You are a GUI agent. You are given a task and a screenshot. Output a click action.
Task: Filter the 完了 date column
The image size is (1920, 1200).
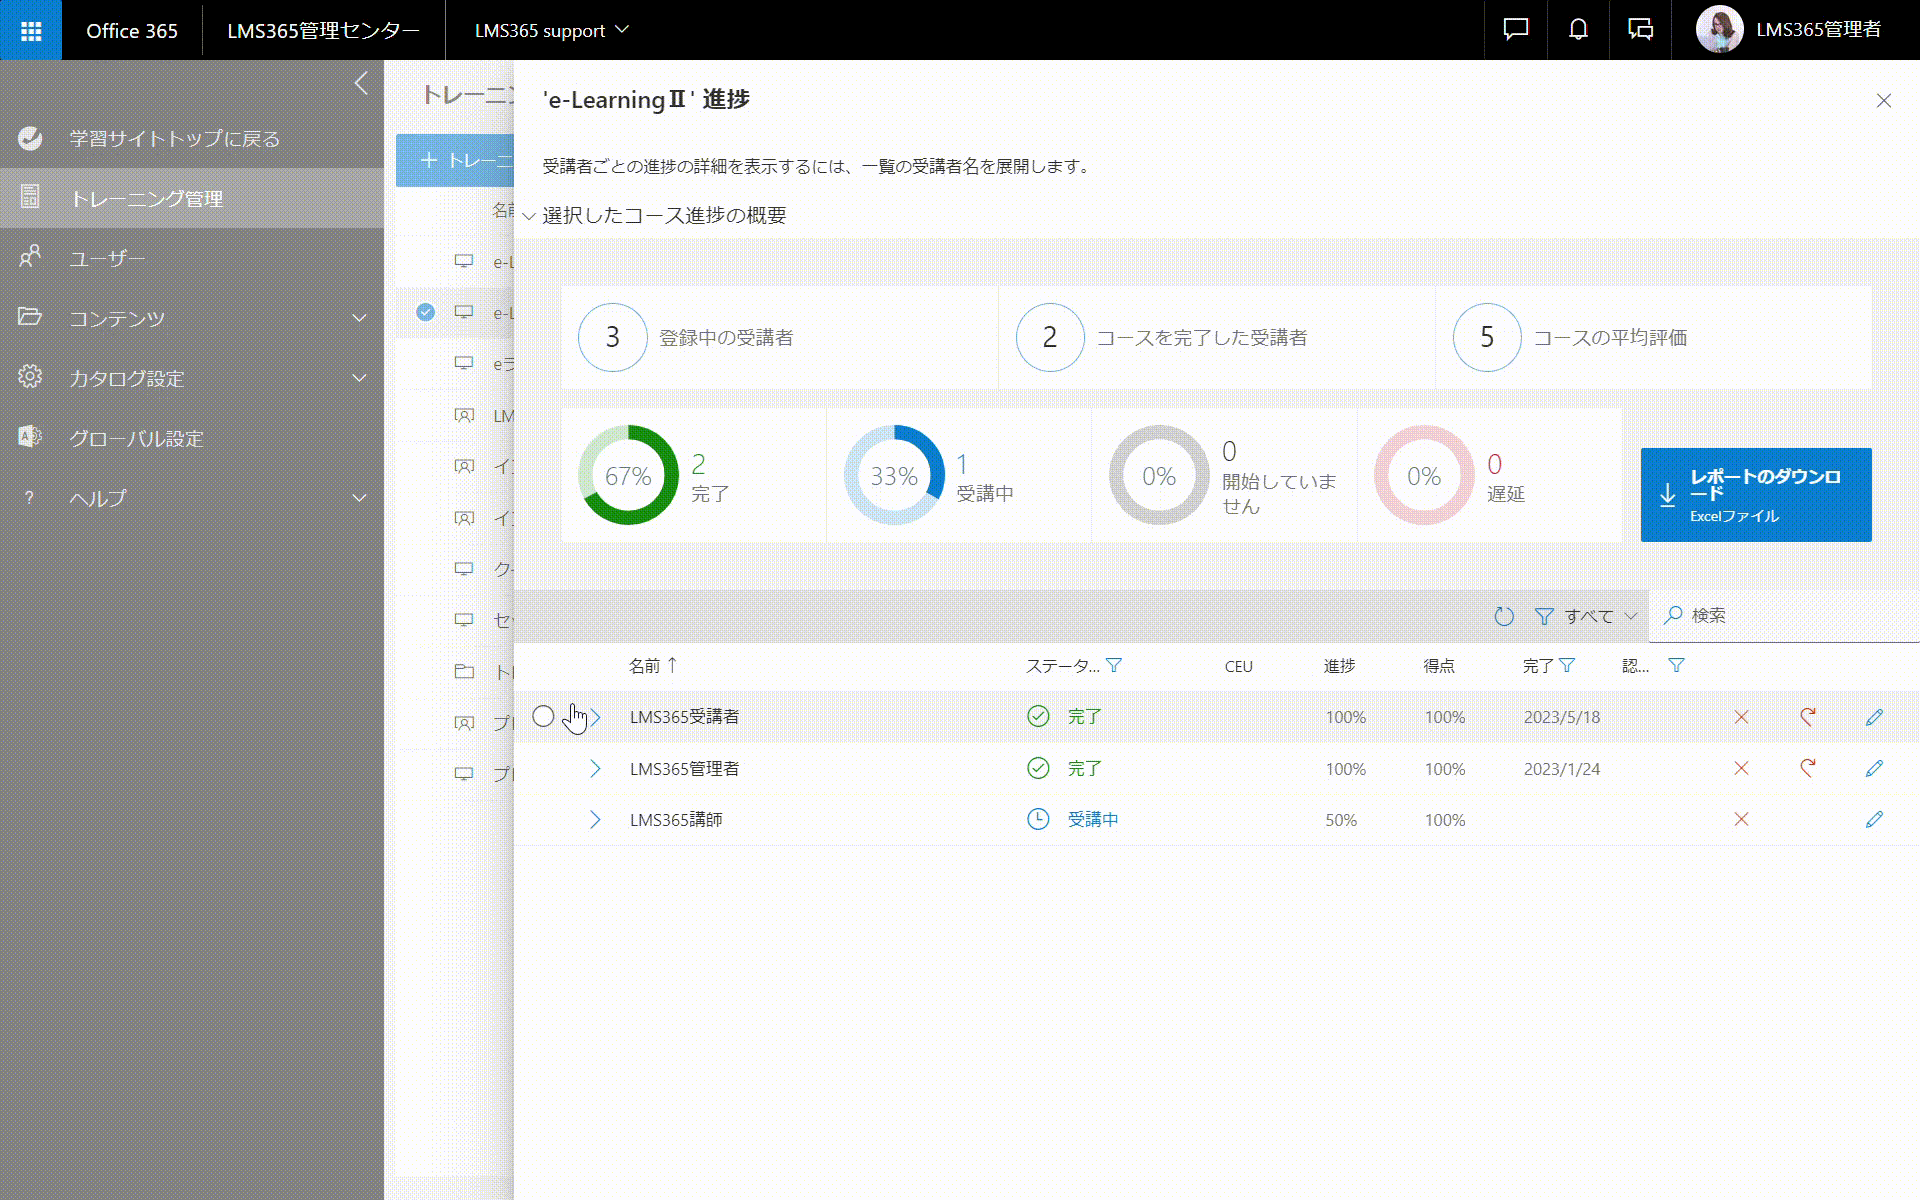(1567, 666)
